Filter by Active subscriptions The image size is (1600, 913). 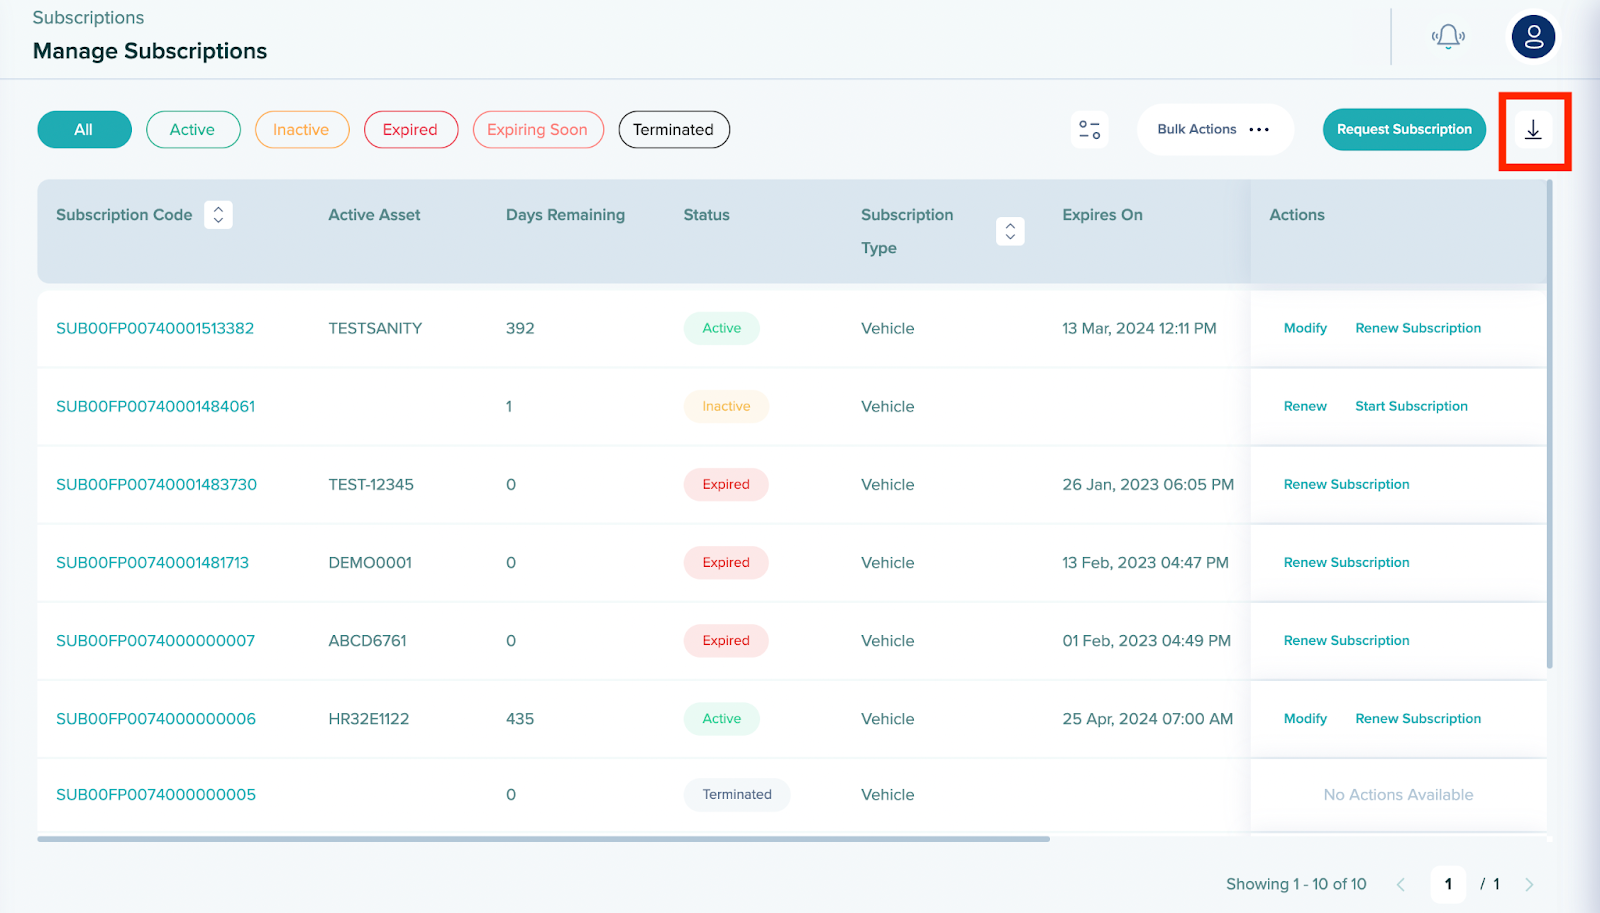click(193, 130)
